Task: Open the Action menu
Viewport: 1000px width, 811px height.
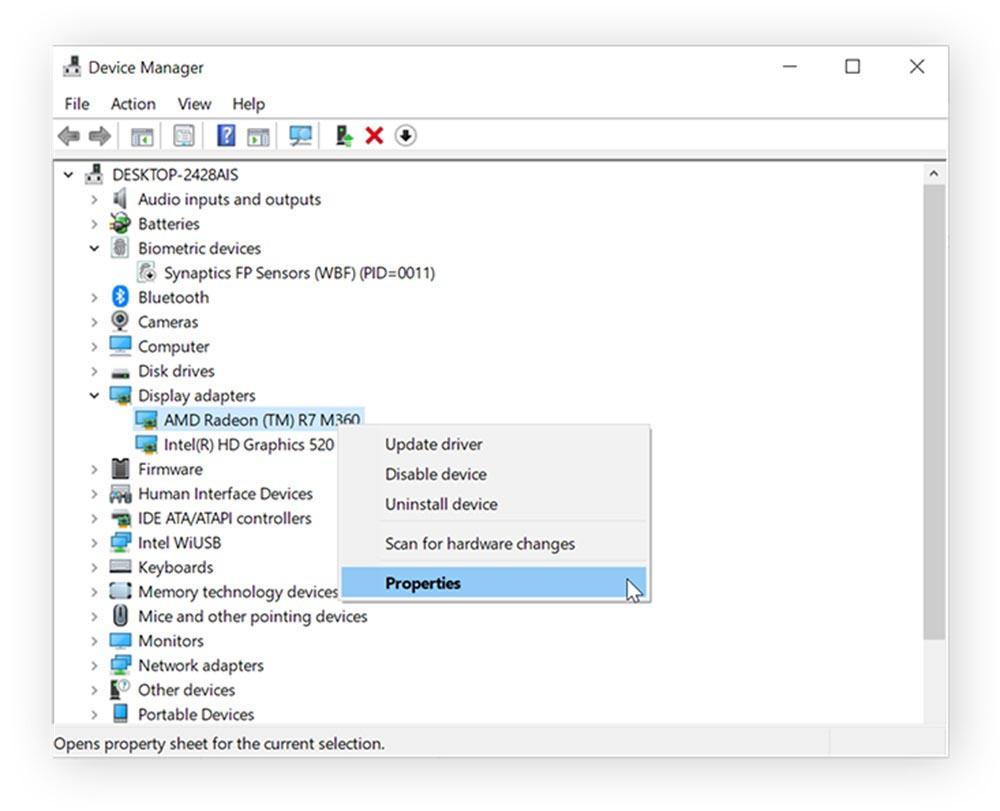Action: click(133, 104)
